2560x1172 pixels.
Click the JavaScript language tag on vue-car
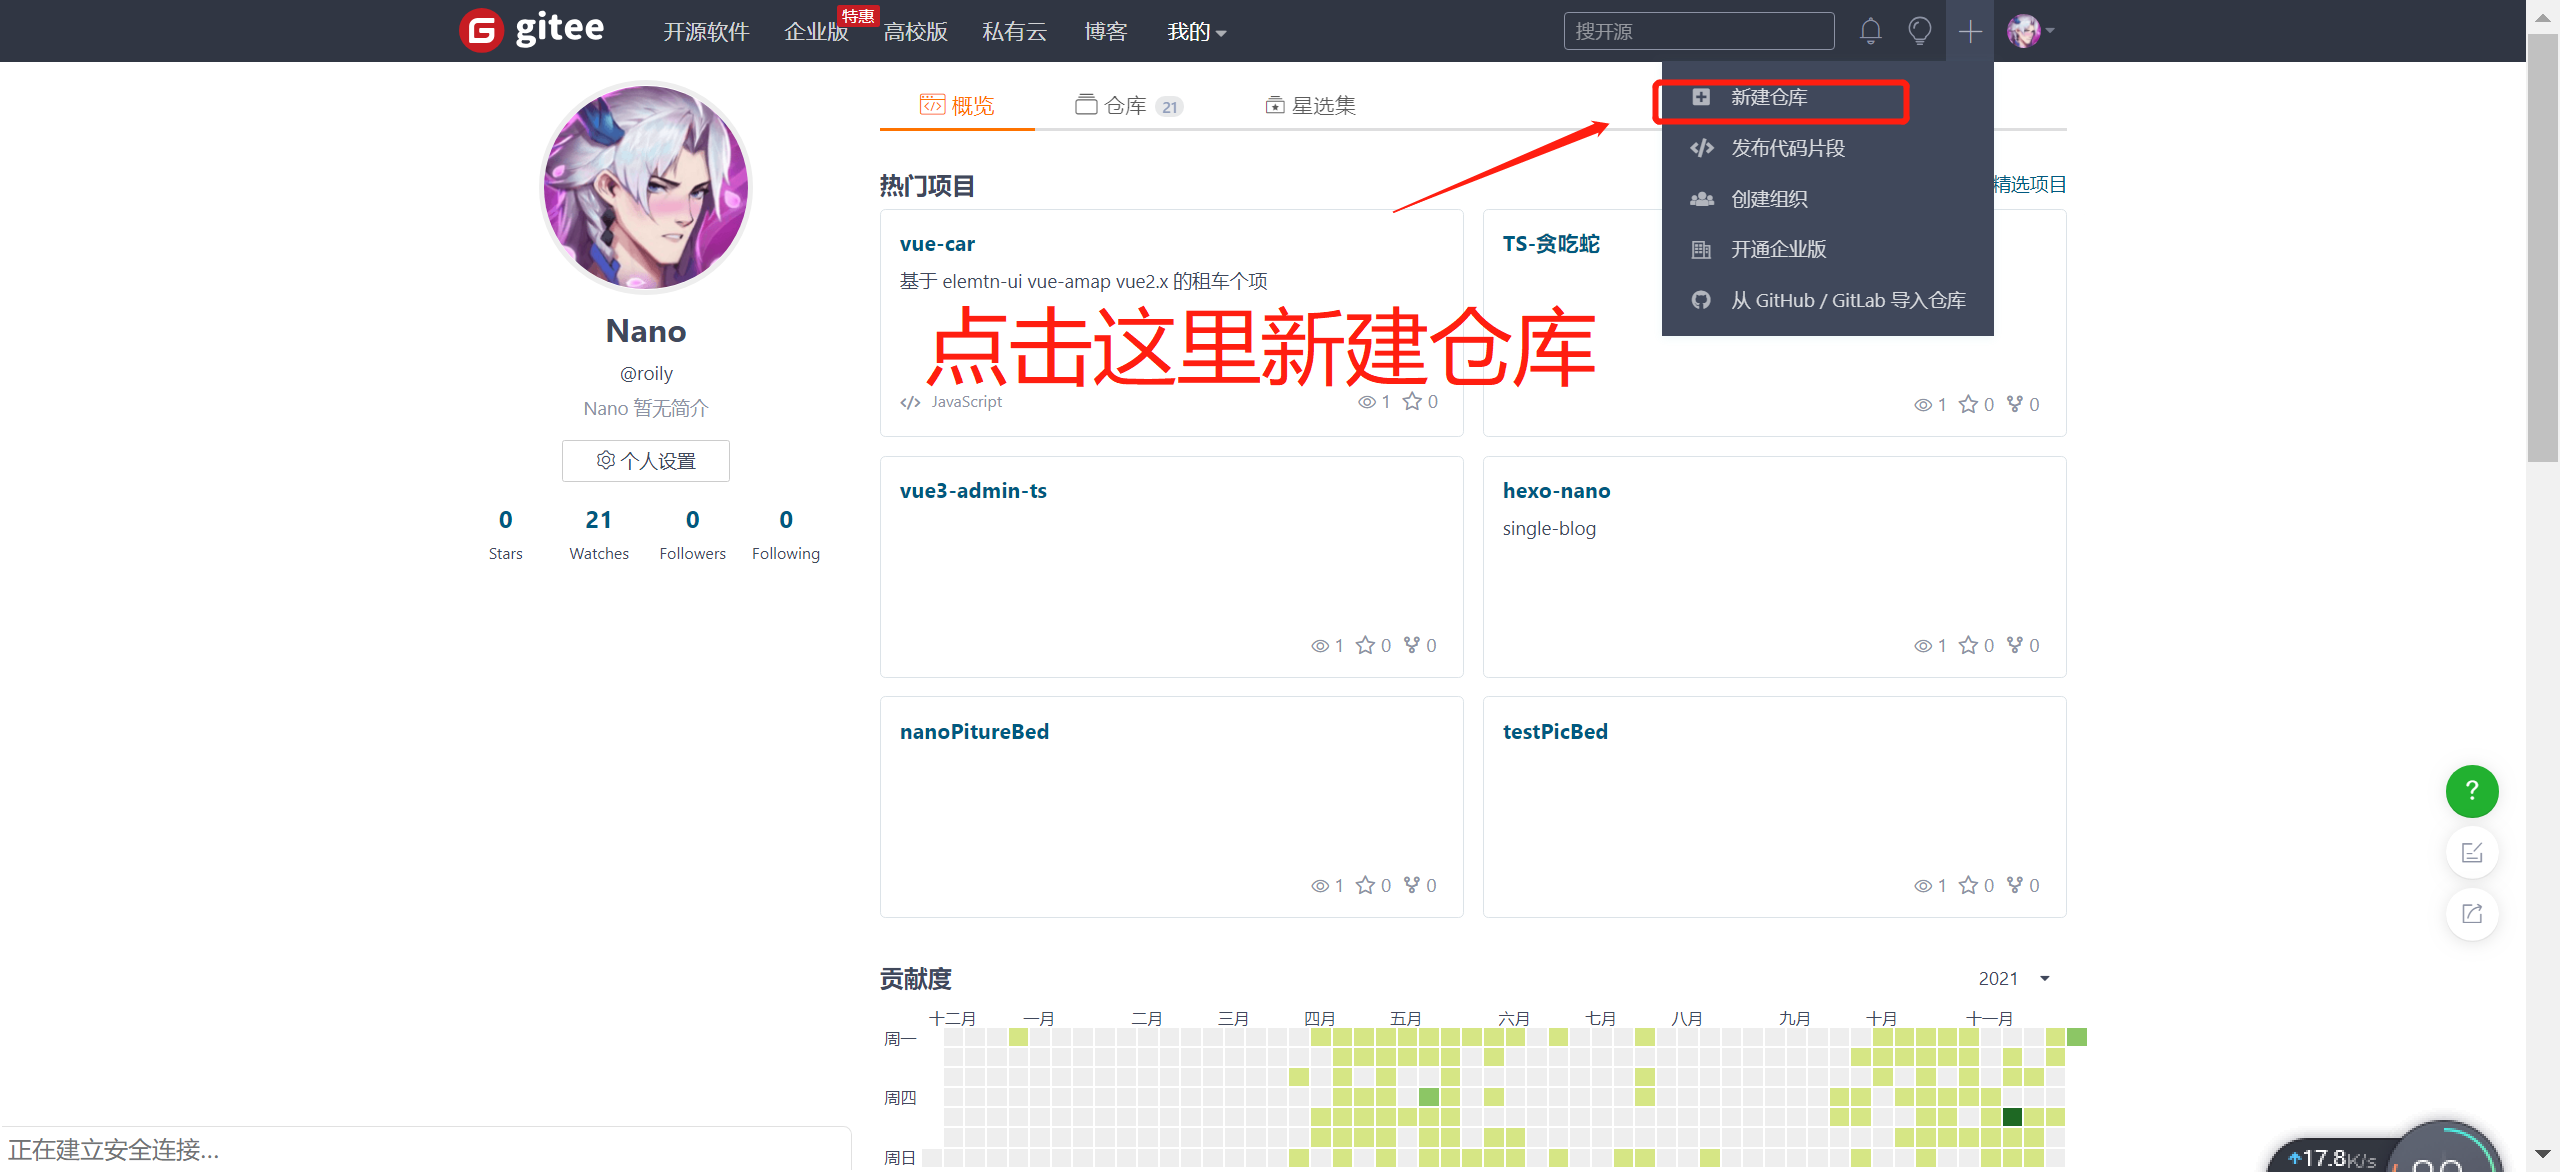(966, 401)
